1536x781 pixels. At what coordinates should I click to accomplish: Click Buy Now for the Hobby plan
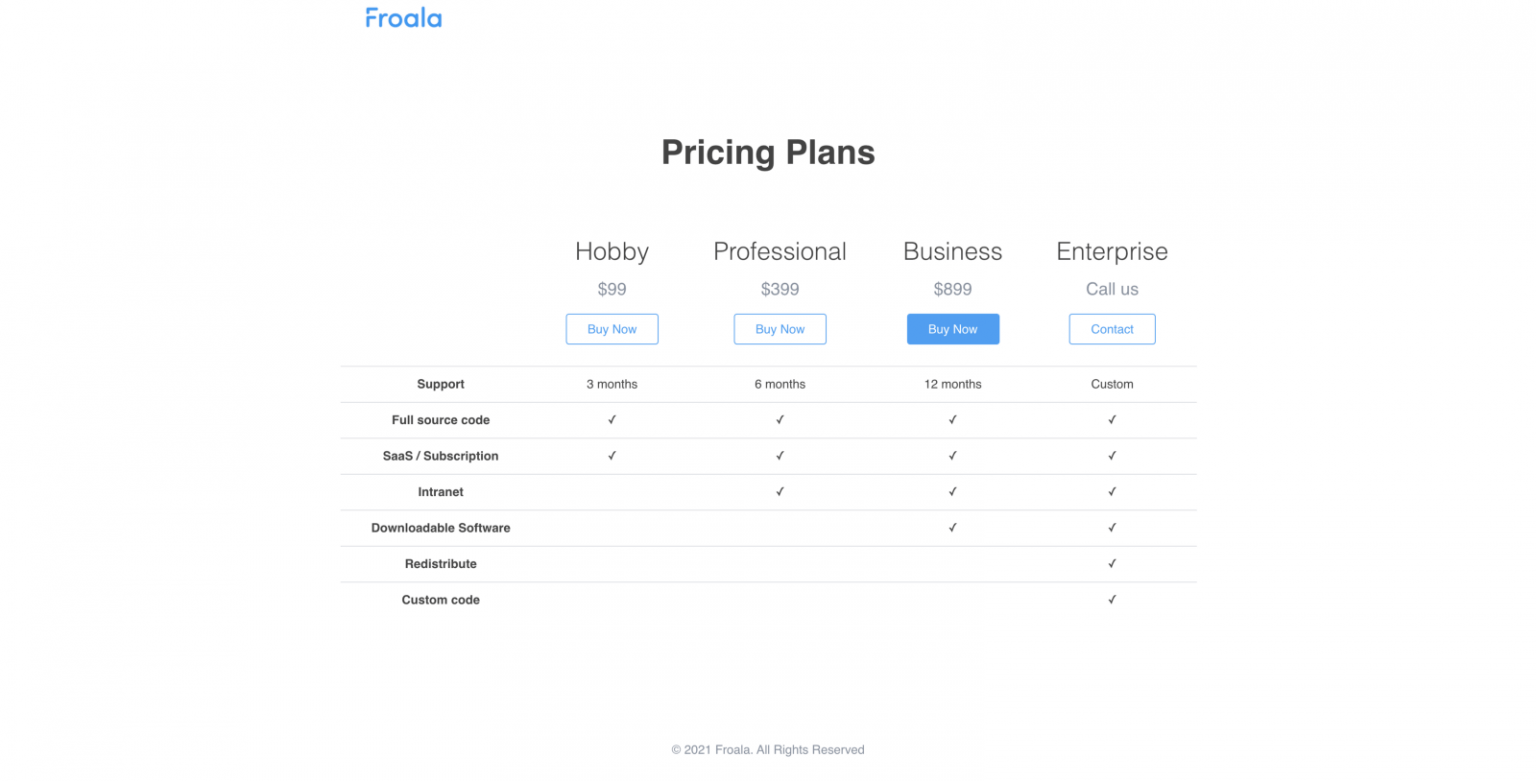[x=612, y=329]
